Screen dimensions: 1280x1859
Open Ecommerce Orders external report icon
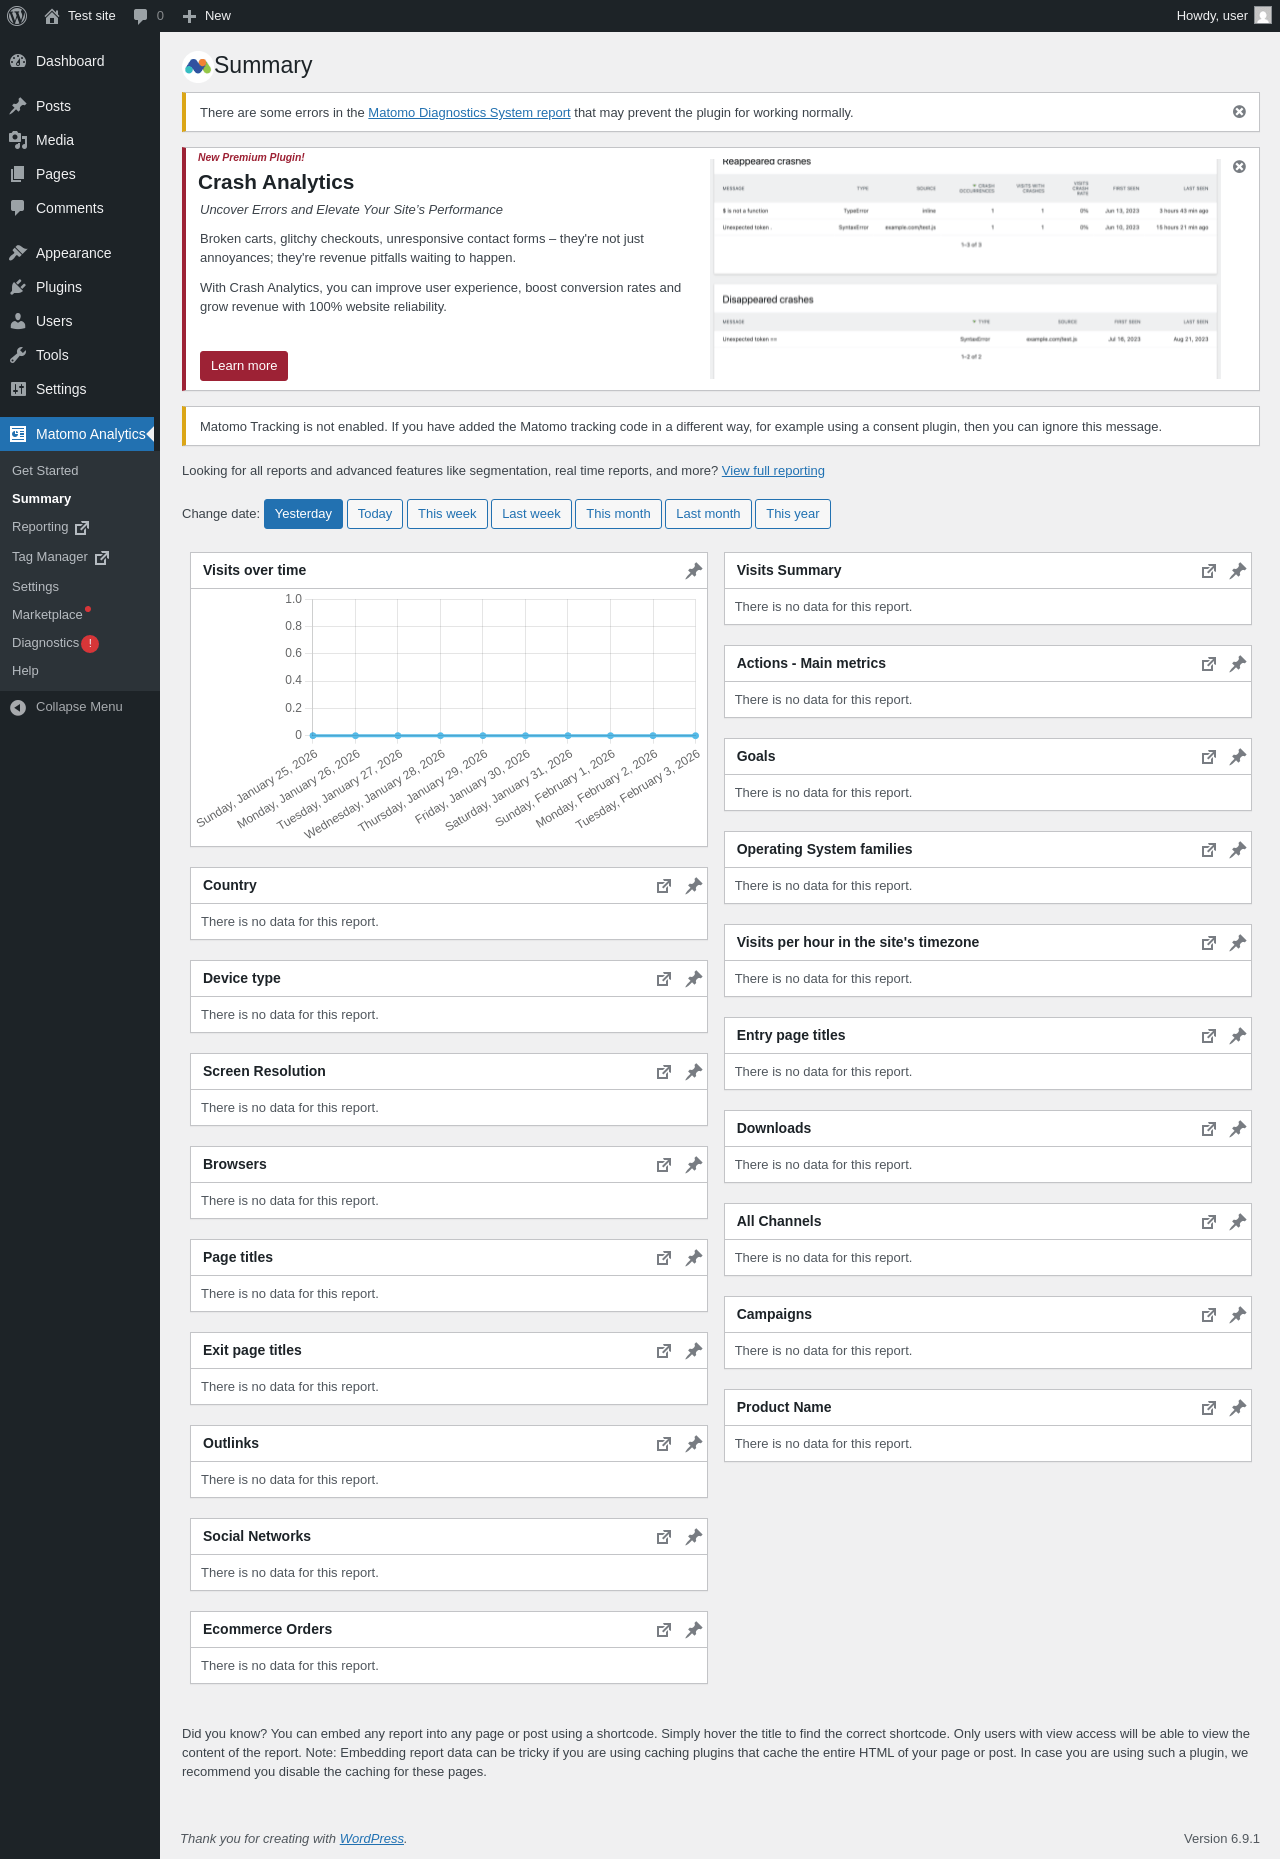[664, 1630]
